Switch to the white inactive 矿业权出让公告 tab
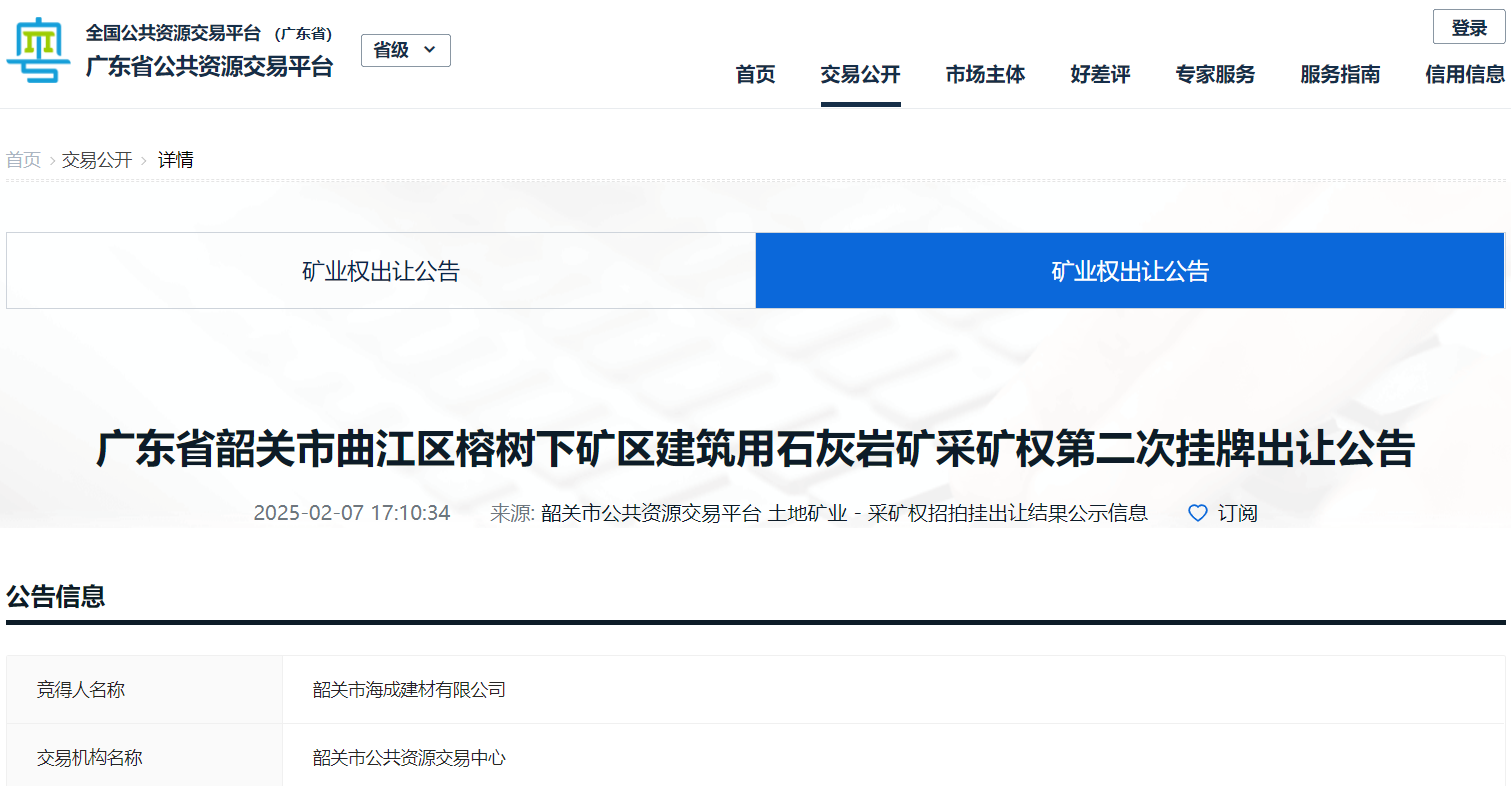This screenshot has height=786, width=1511. (x=381, y=271)
